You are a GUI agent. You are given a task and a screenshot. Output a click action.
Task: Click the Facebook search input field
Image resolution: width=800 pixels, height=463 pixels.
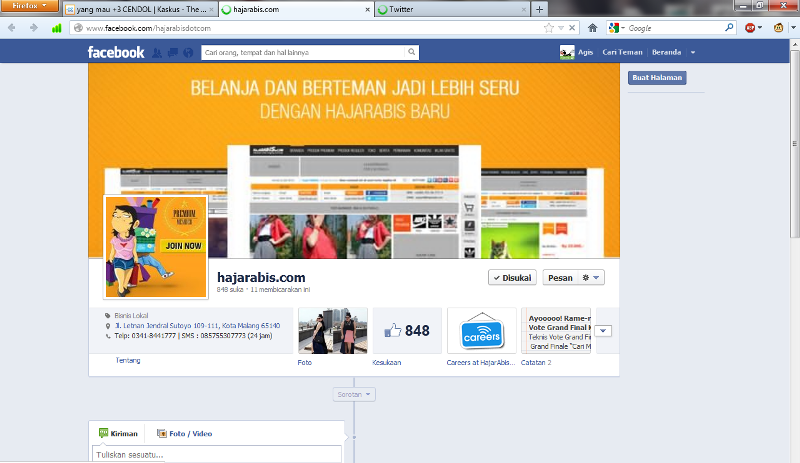[304, 52]
